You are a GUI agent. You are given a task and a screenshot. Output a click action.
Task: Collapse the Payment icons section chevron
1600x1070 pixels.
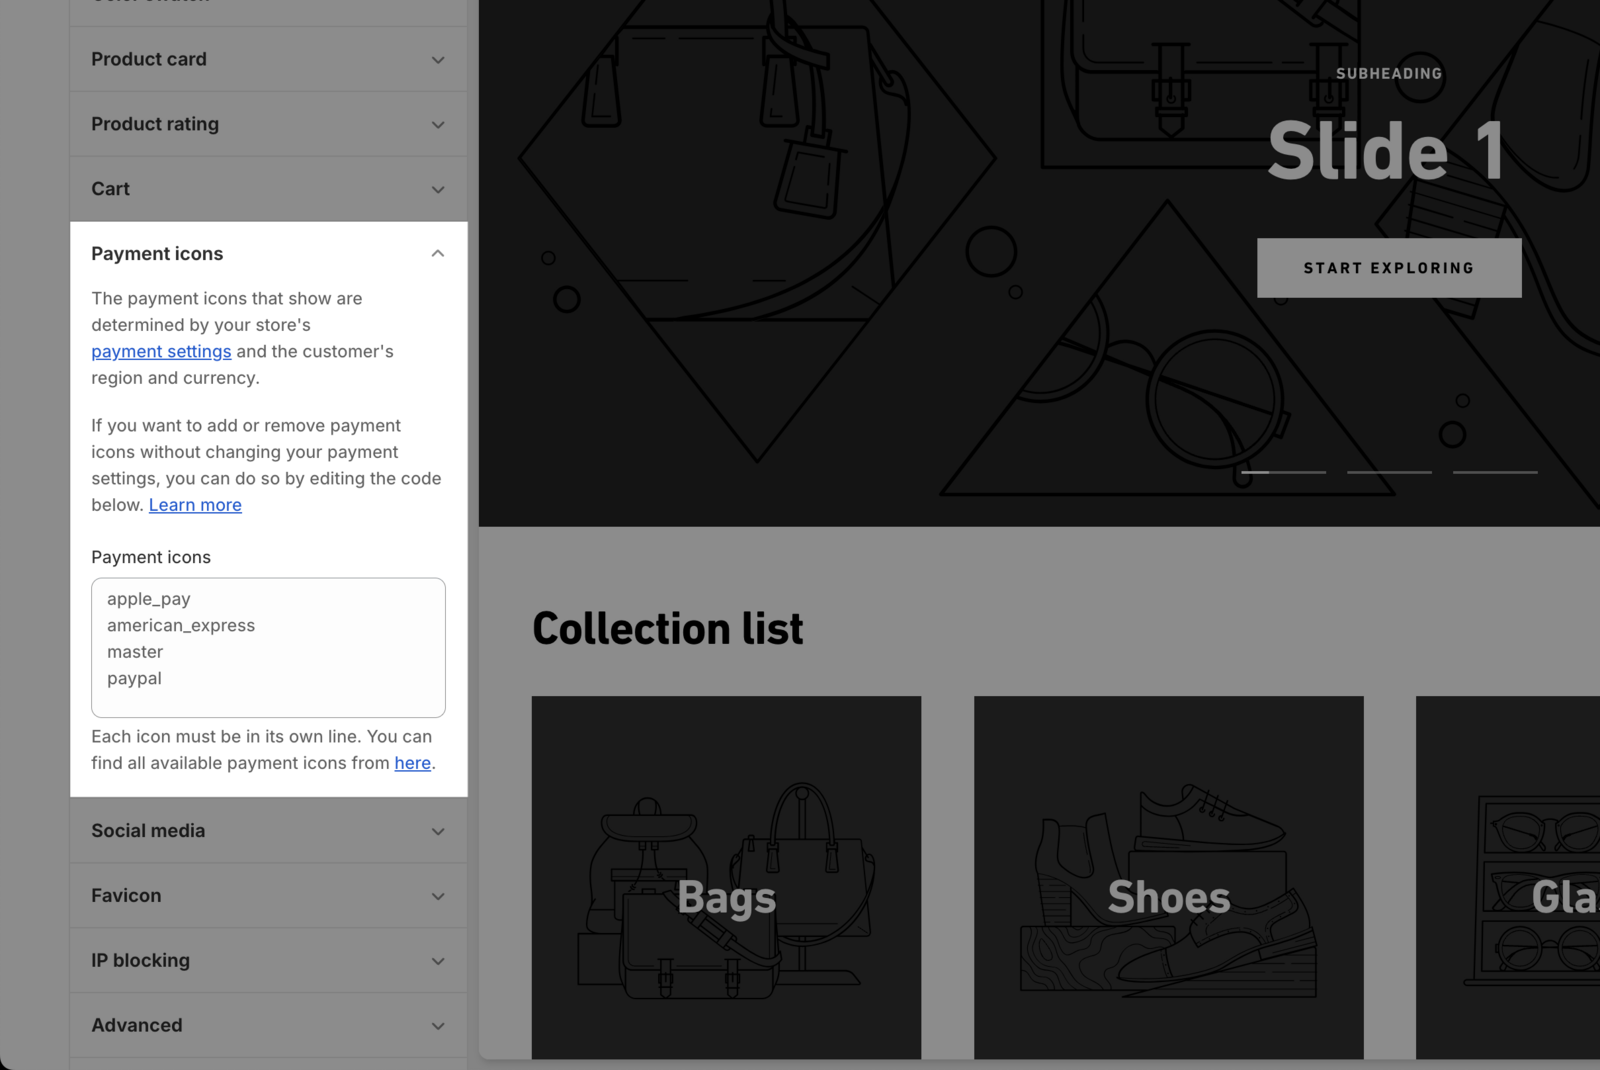(x=437, y=254)
